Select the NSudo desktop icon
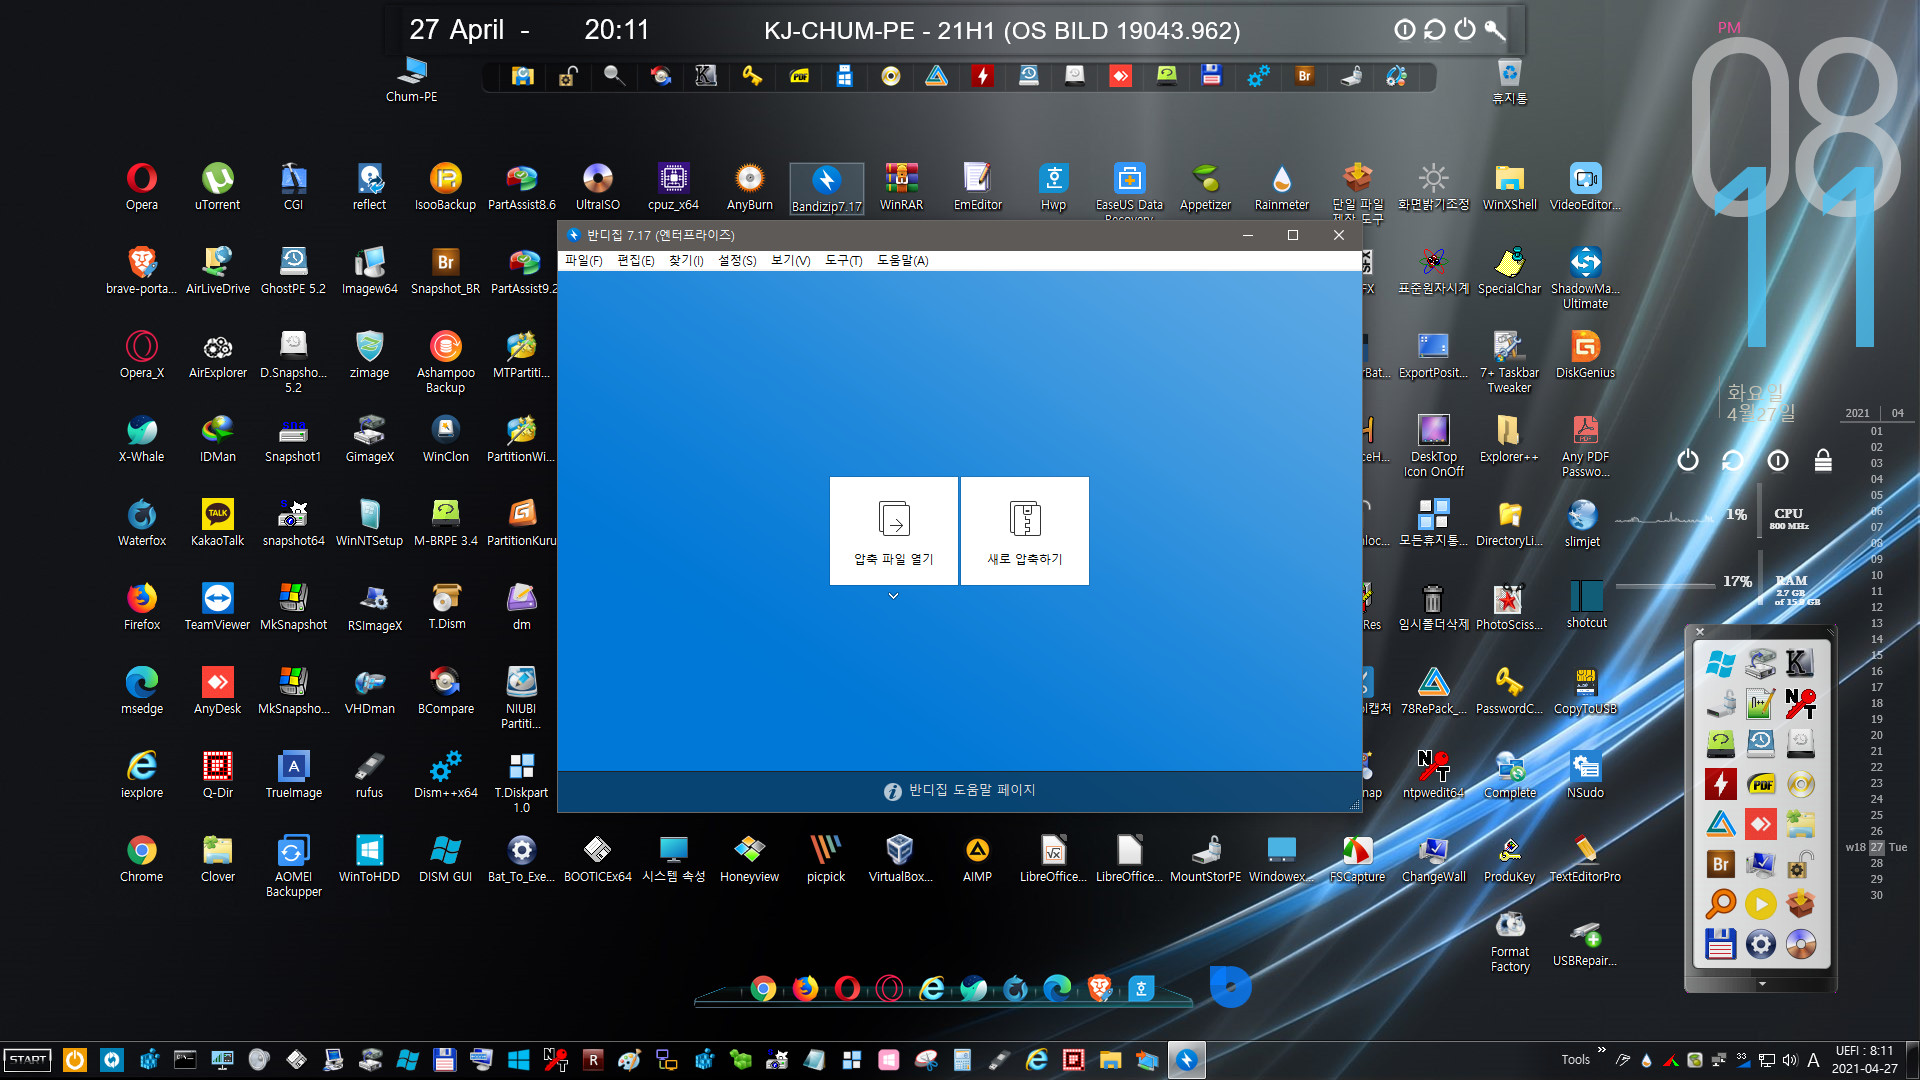This screenshot has width=1920, height=1080. pos(1585,775)
